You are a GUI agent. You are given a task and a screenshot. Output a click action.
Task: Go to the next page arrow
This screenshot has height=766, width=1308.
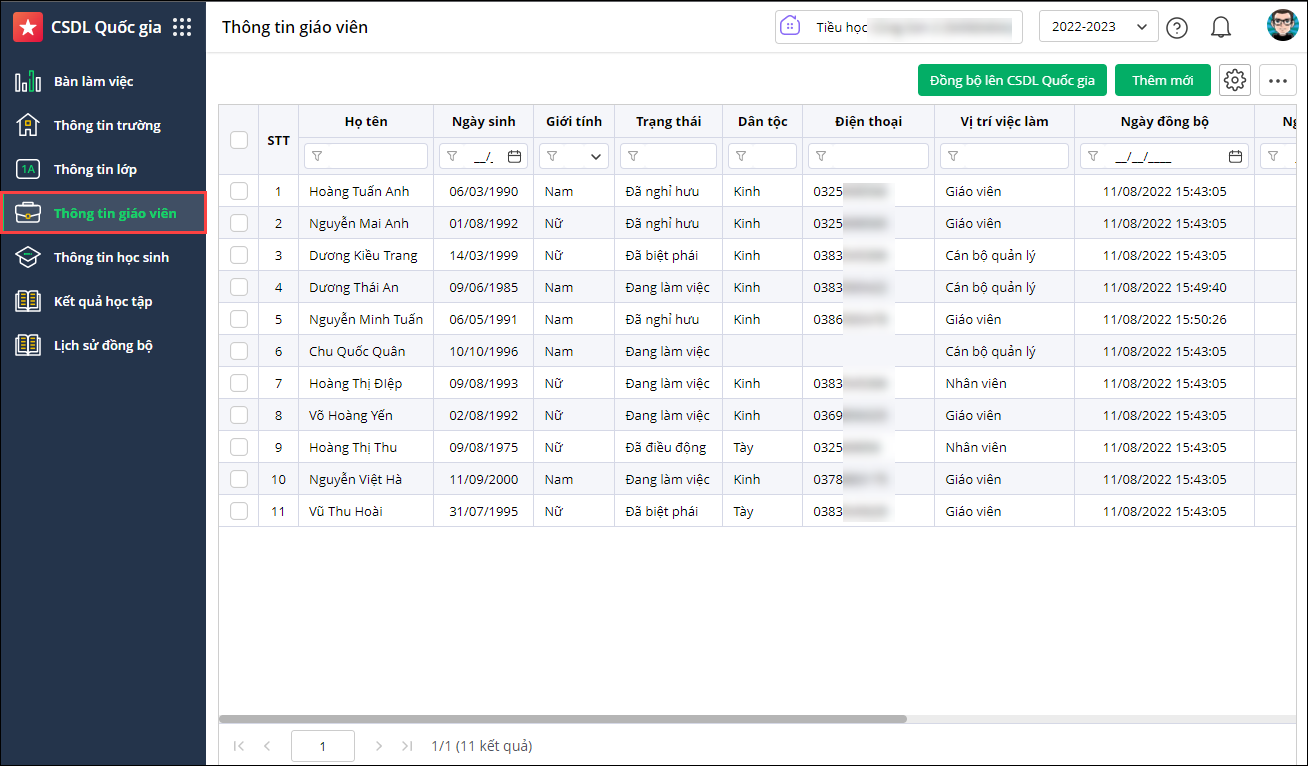point(379,746)
